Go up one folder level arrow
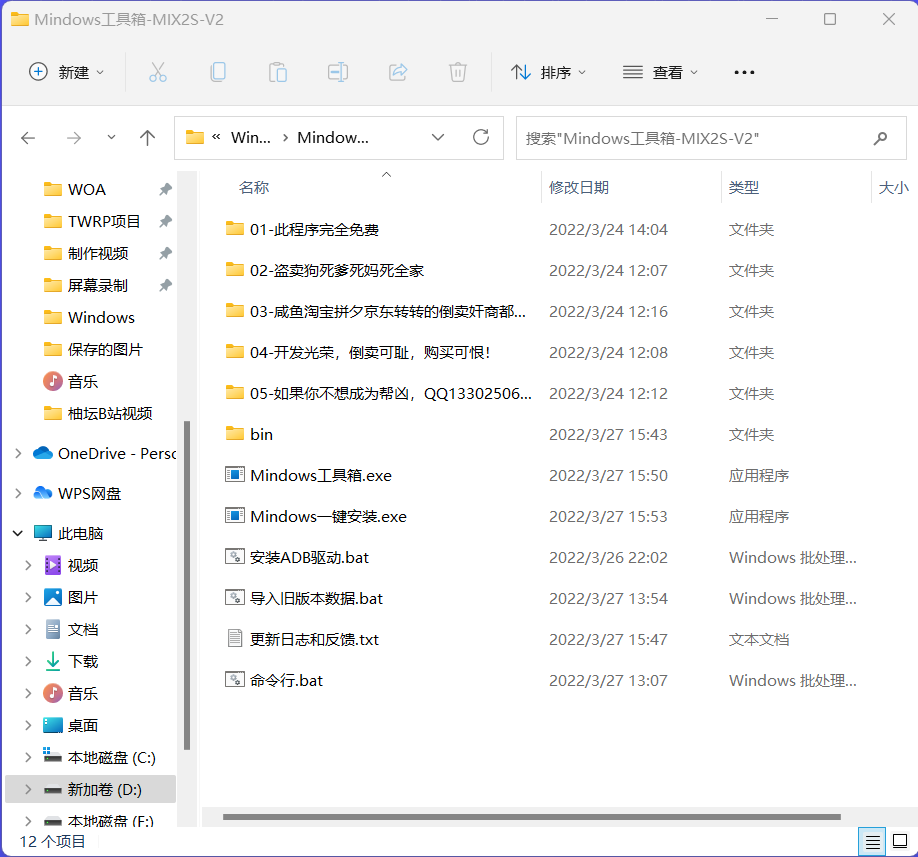Screen dimensions: 918x857 click(148, 138)
